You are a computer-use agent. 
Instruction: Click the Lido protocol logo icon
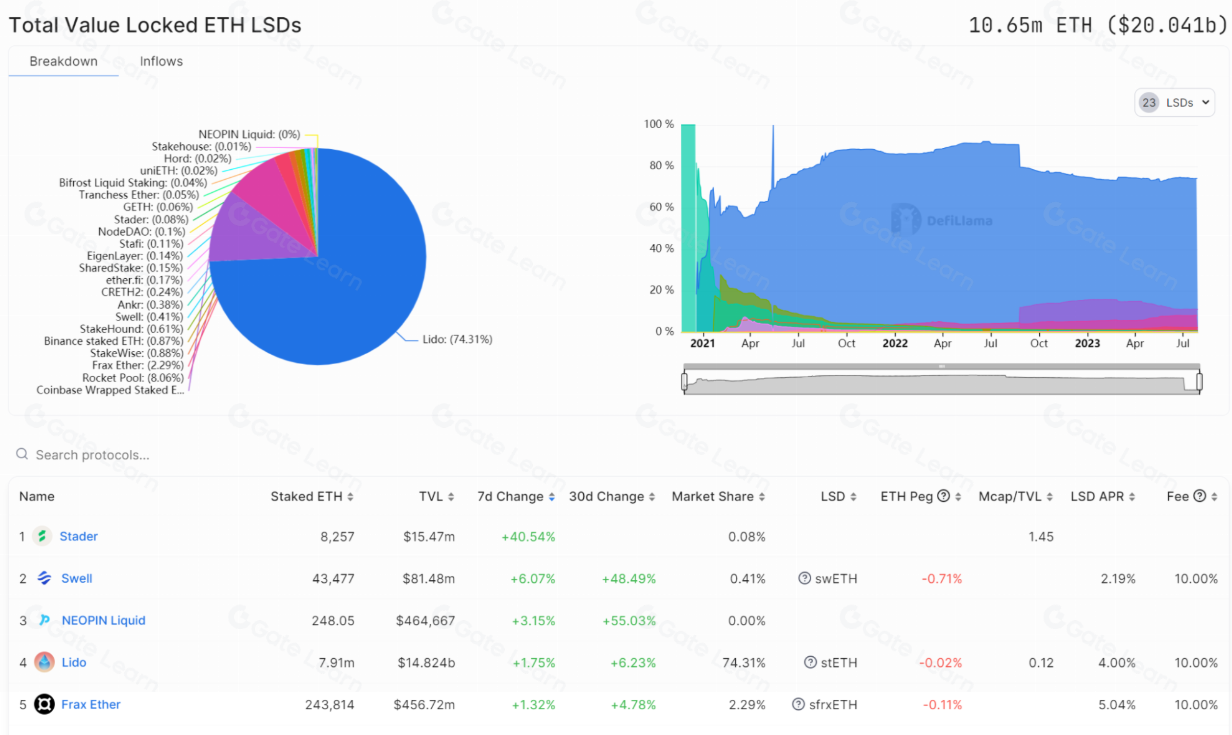coord(44,662)
